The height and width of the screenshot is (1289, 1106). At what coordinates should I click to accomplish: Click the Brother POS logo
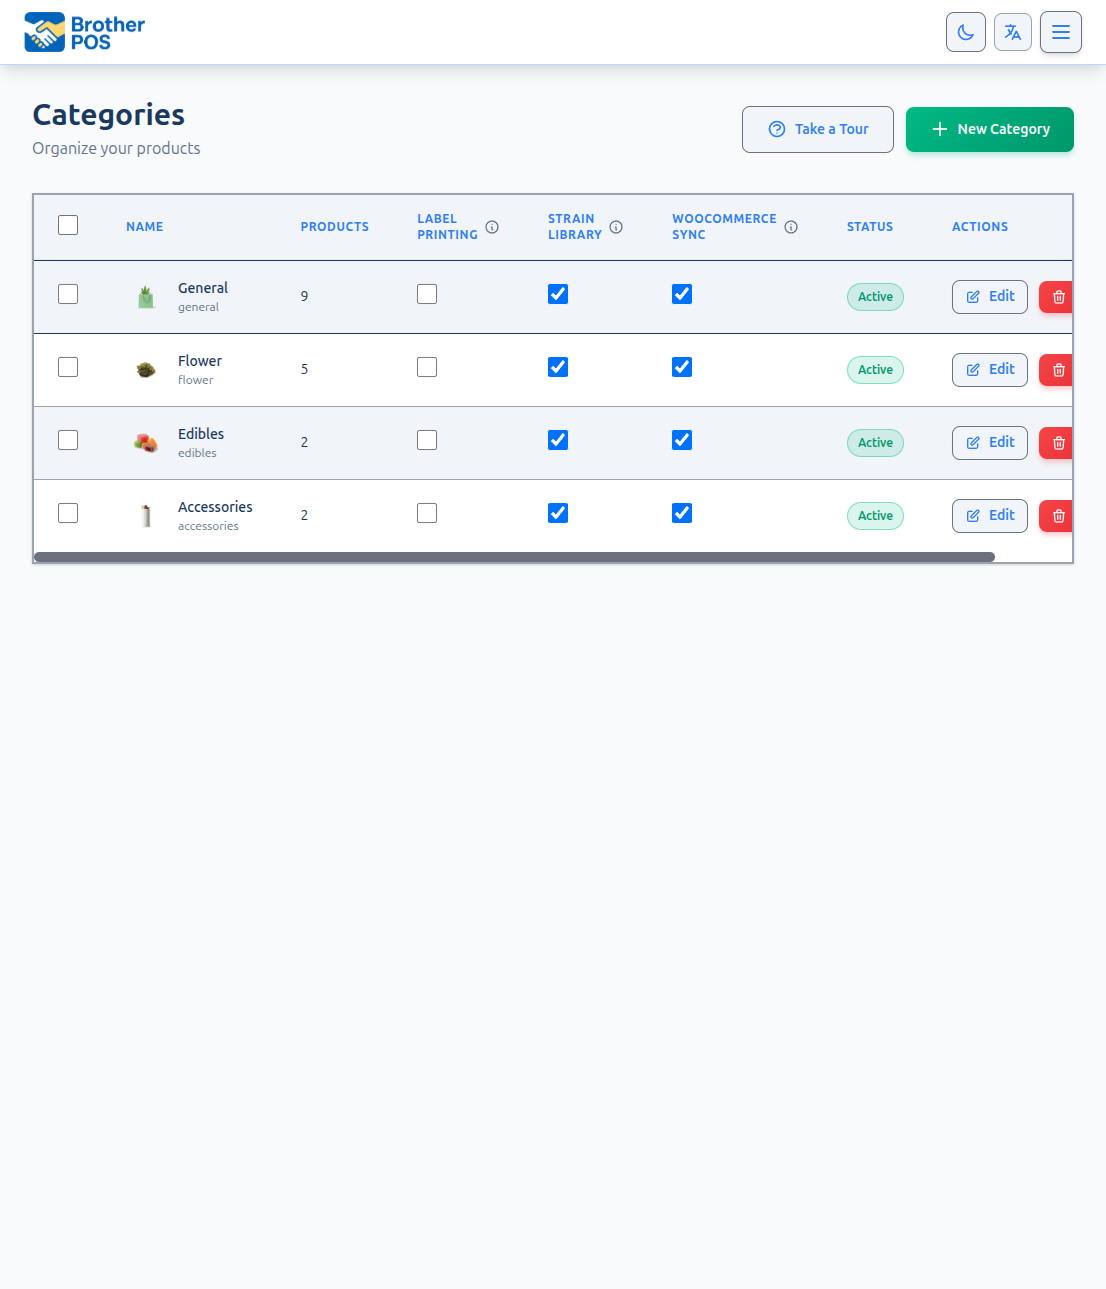point(83,31)
